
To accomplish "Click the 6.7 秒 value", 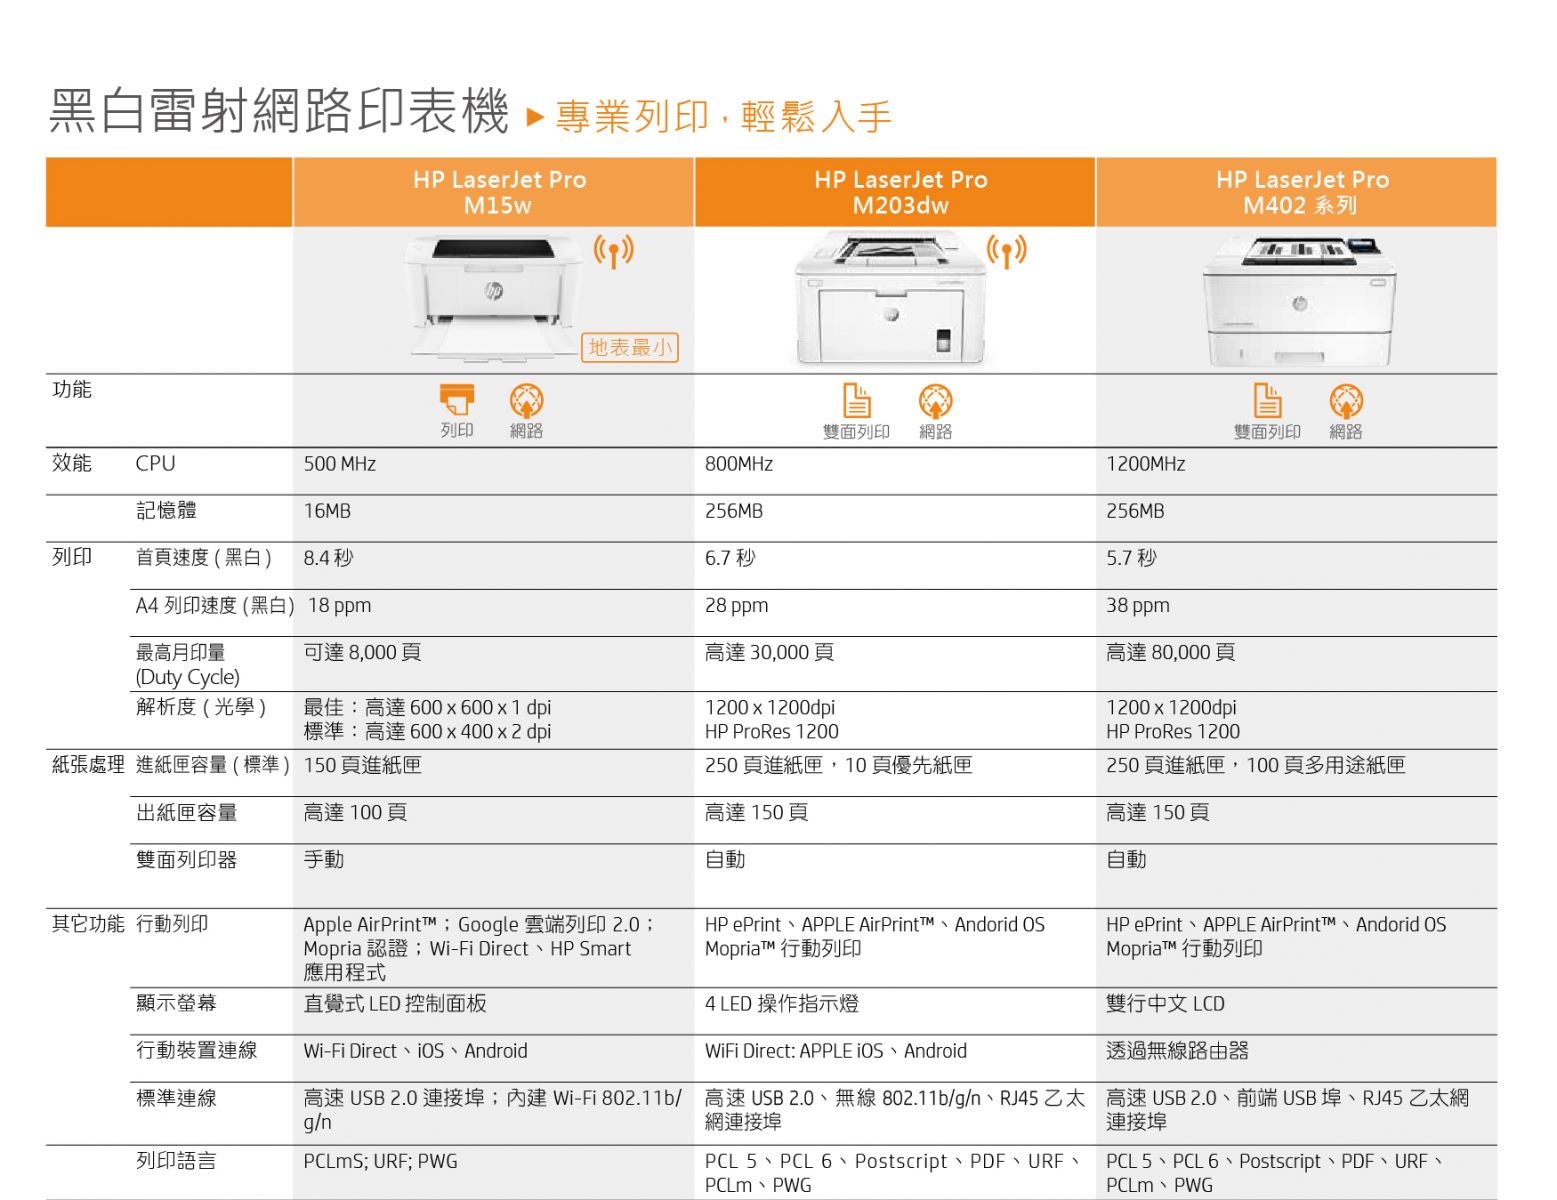I will coord(730,557).
